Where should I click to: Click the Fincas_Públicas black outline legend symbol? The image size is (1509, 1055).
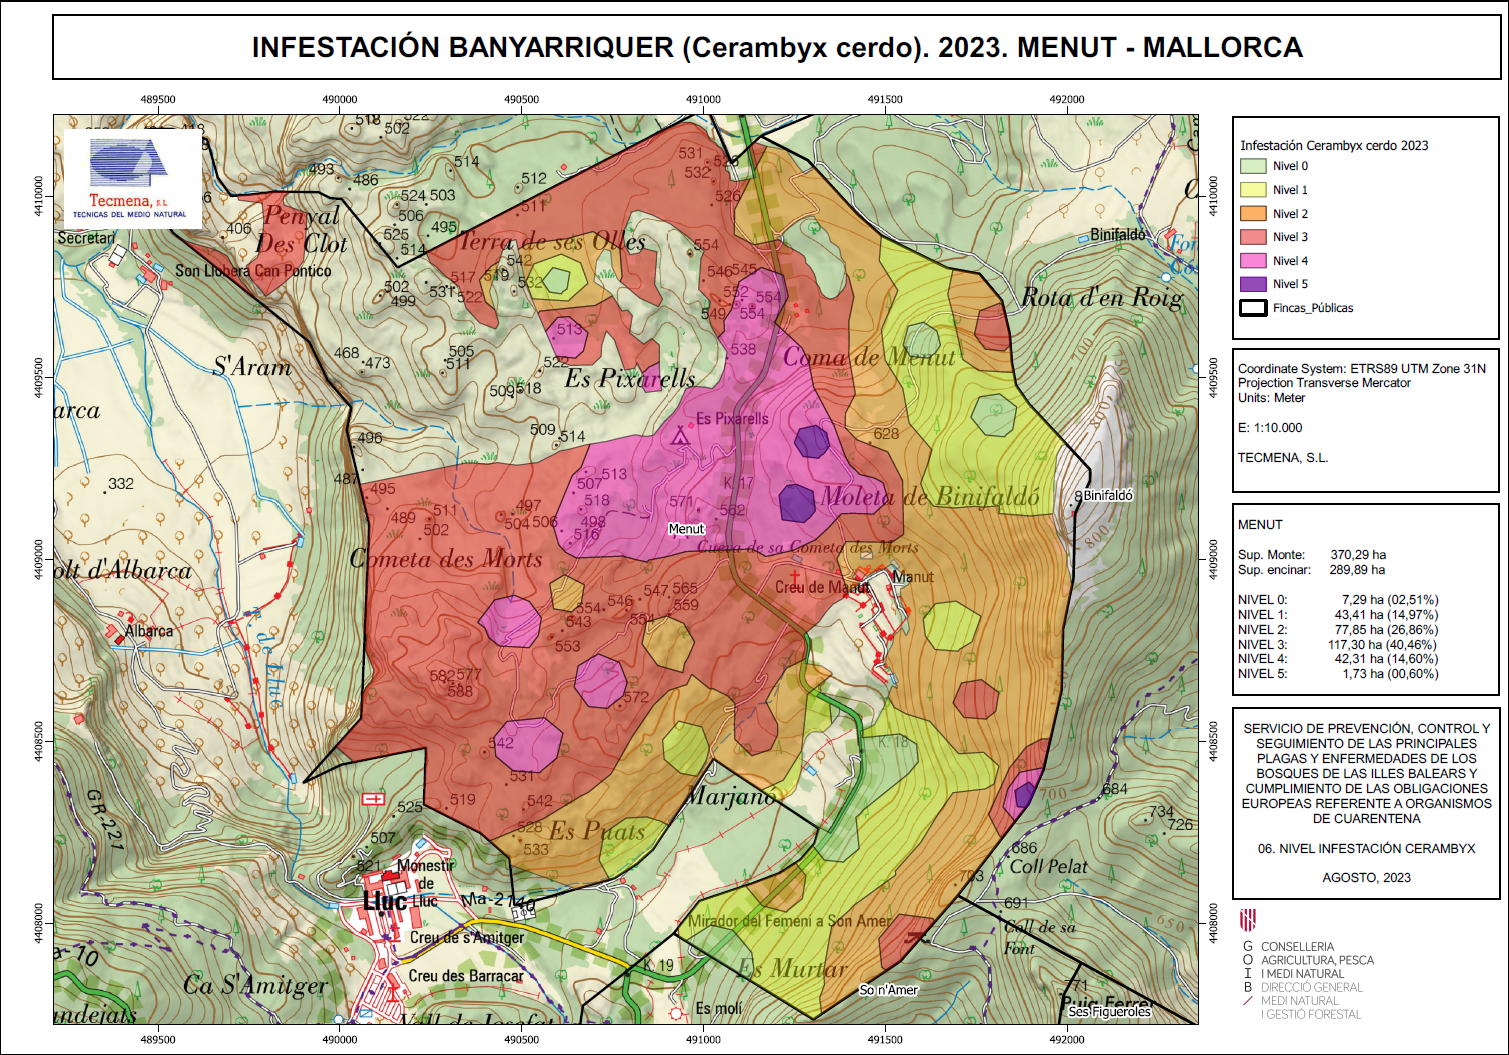tap(1253, 308)
